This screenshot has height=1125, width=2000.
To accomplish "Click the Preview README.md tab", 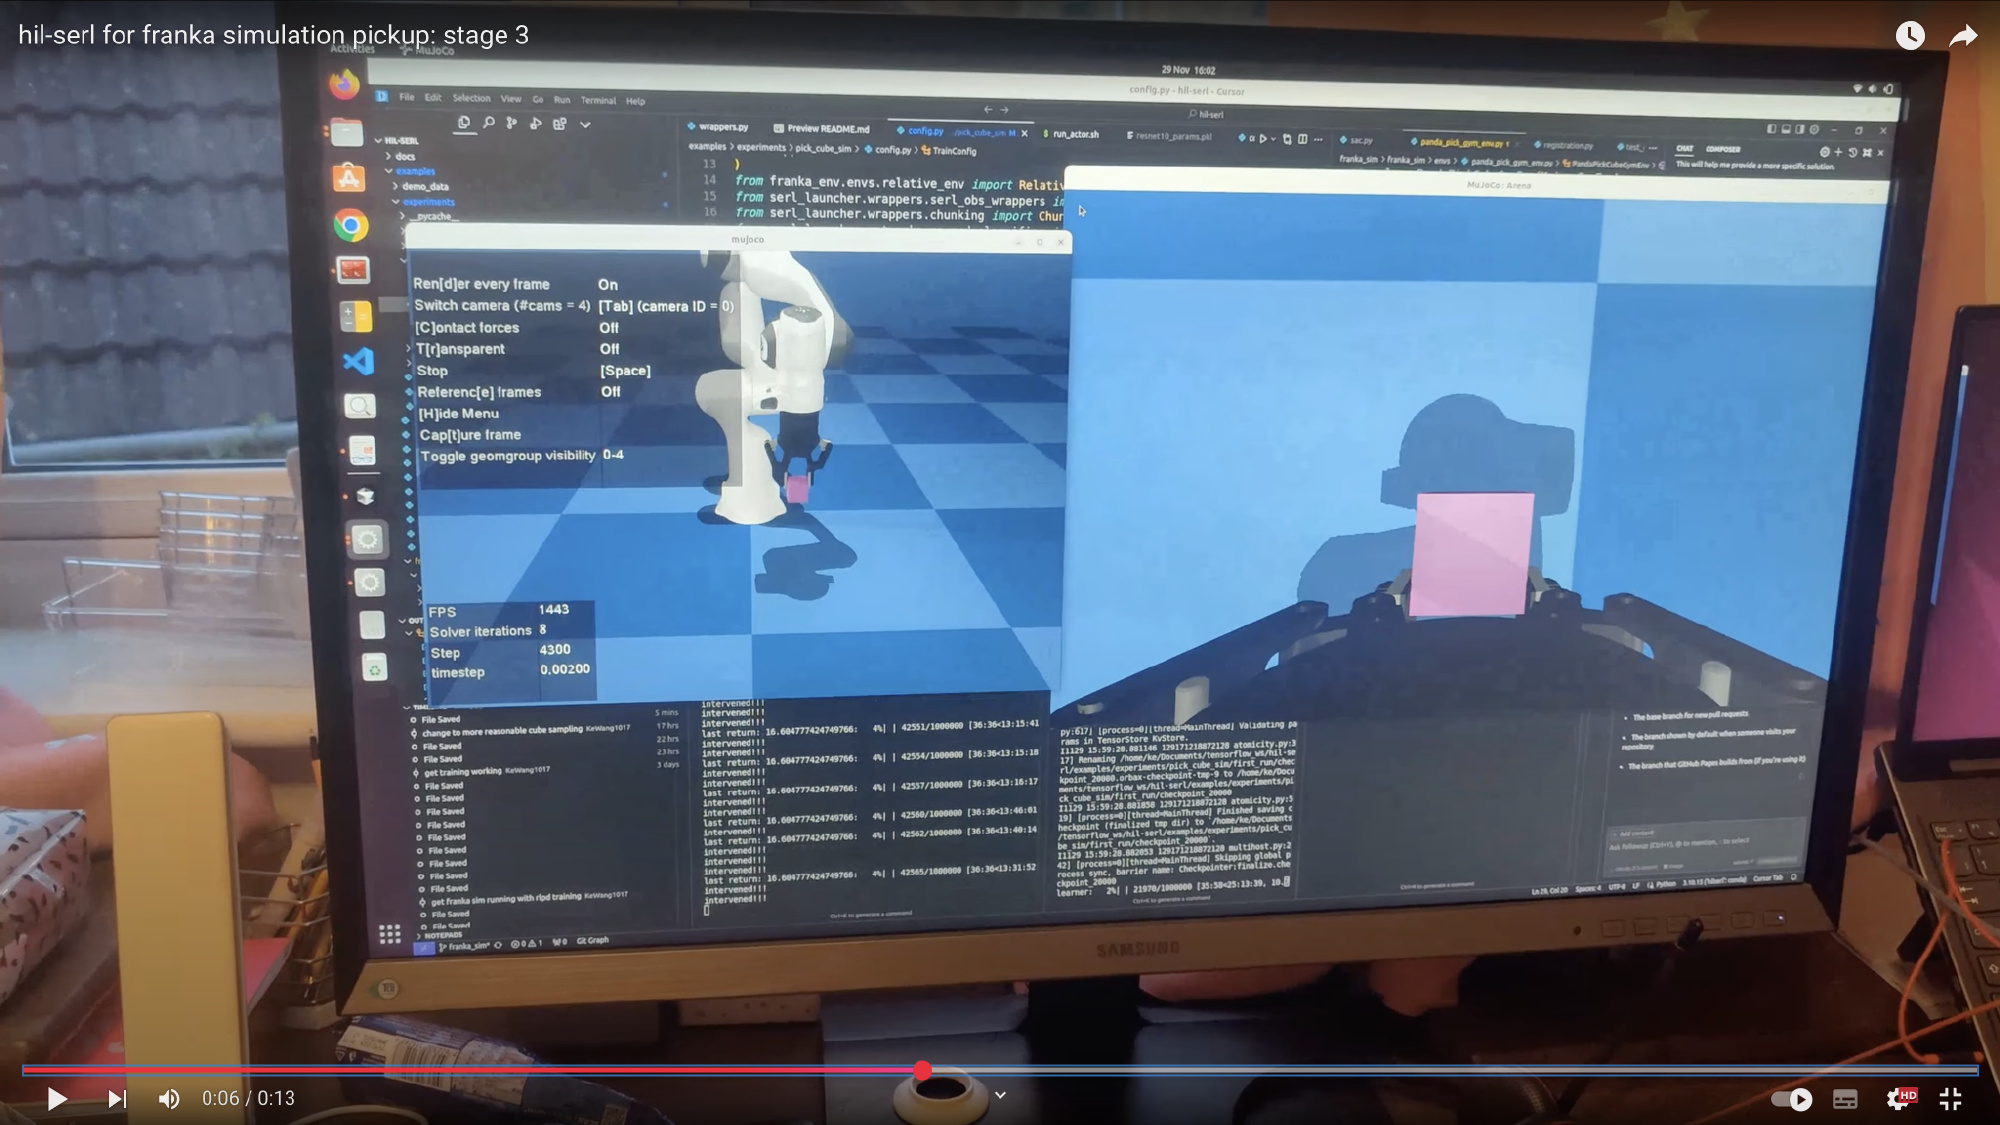I will pyautogui.click(x=827, y=128).
